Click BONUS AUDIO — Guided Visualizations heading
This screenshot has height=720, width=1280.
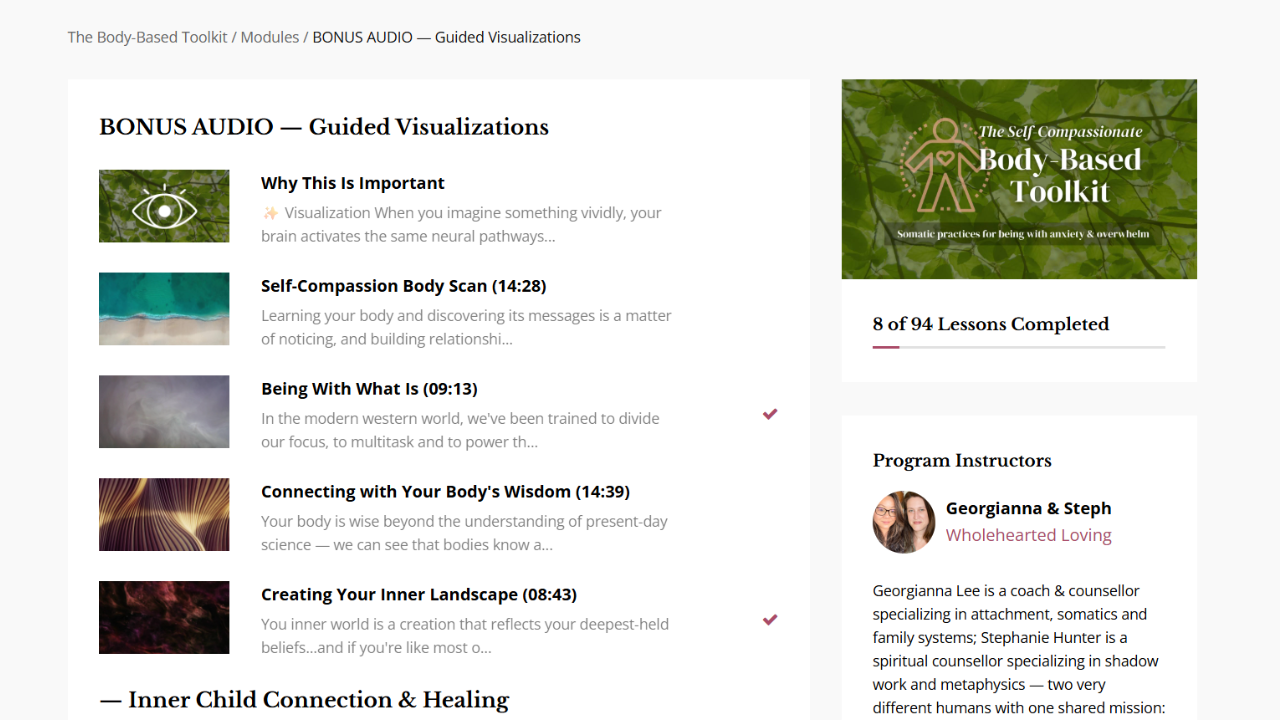click(324, 127)
